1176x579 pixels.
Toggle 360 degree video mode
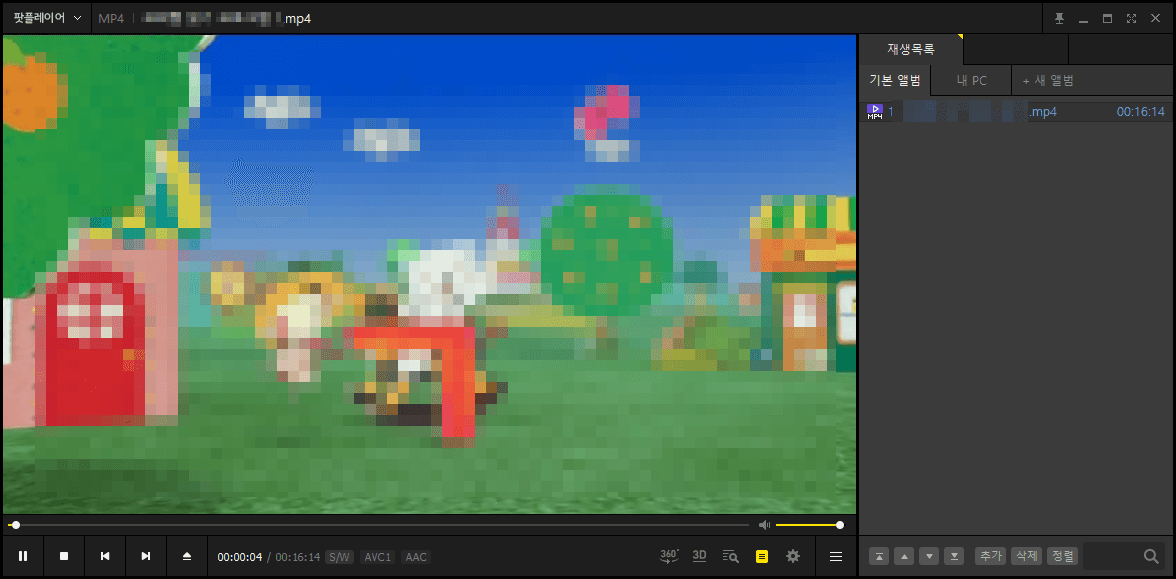click(668, 556)
